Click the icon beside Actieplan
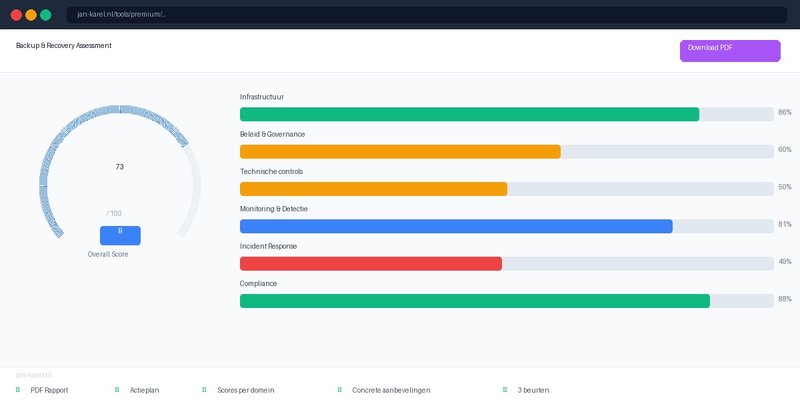This screenshot has width=800, height=420. pos(117,390)
